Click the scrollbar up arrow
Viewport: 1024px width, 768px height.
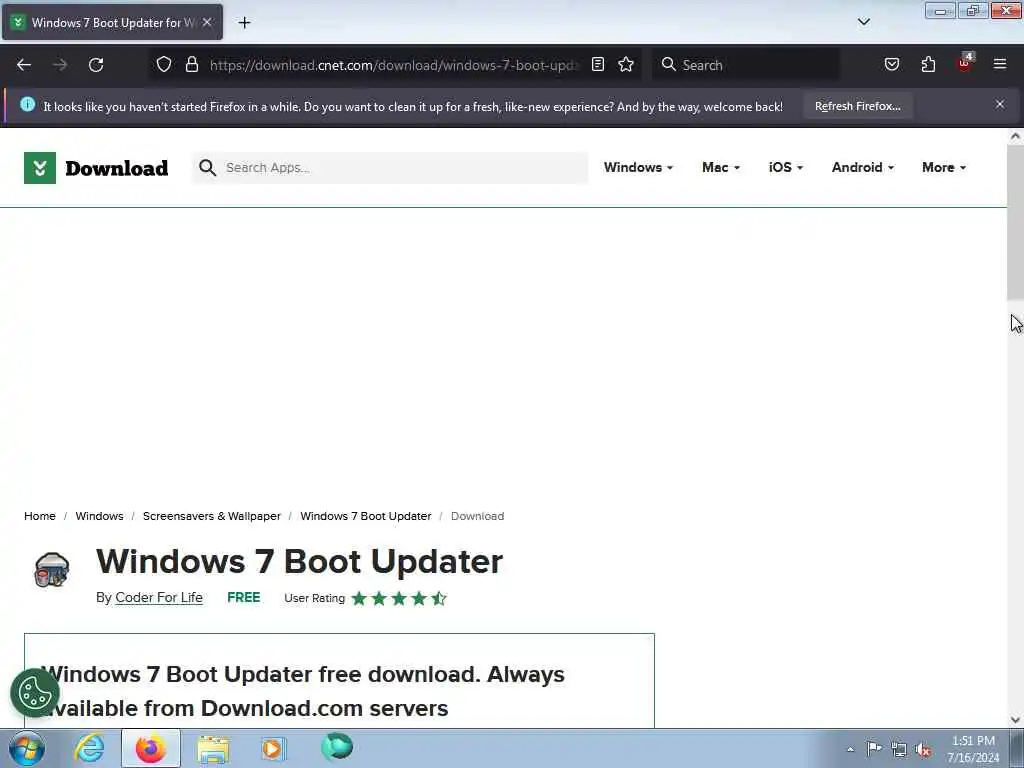click(x=1015, y=136)
